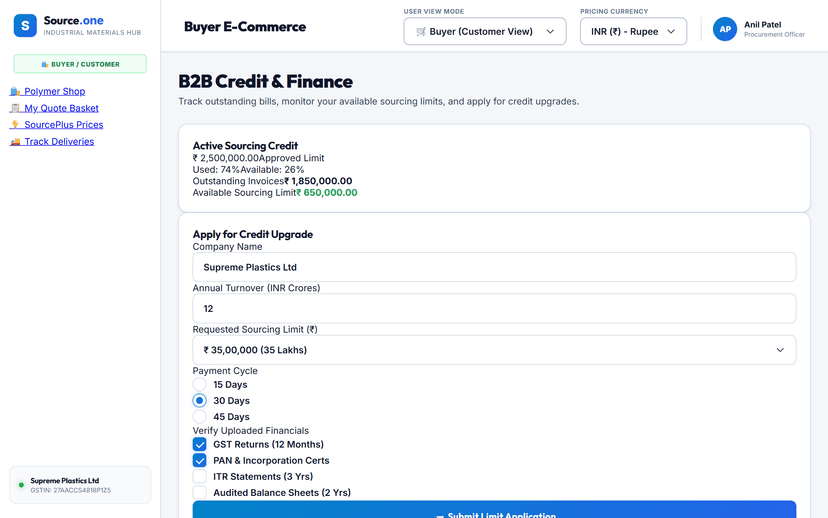The image size is (828, 518).
Task: Select the 15 Days payment cycle
Action: (200, 384)
